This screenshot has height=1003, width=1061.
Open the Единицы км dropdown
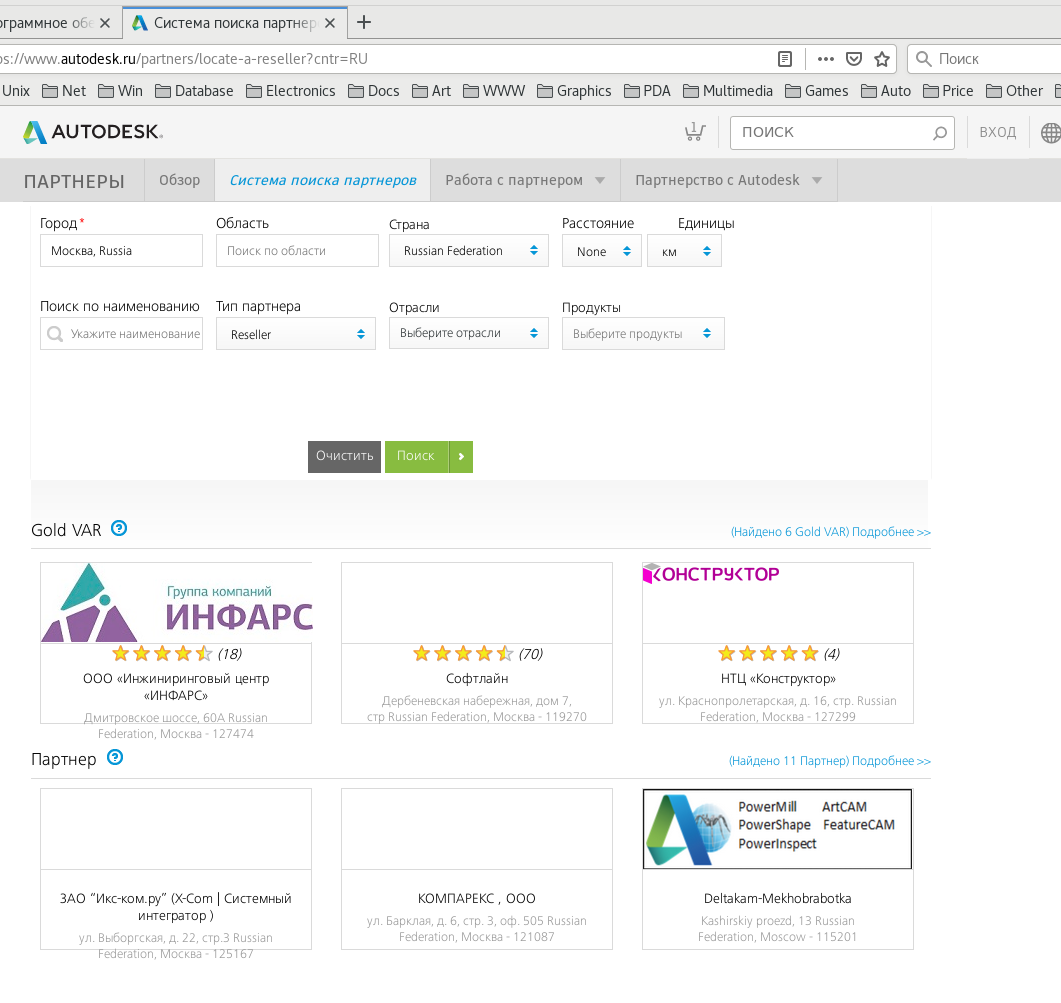coord(684,250)
